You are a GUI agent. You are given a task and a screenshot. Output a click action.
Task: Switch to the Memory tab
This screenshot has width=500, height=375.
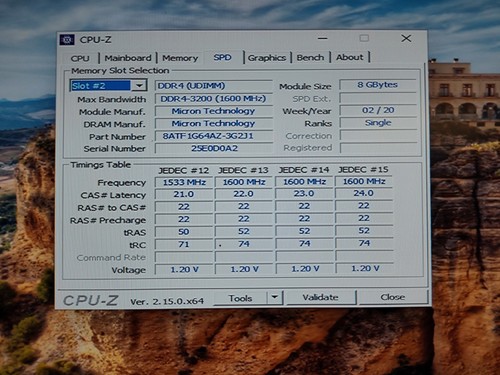pyautogui.click(x=180, y=58)
